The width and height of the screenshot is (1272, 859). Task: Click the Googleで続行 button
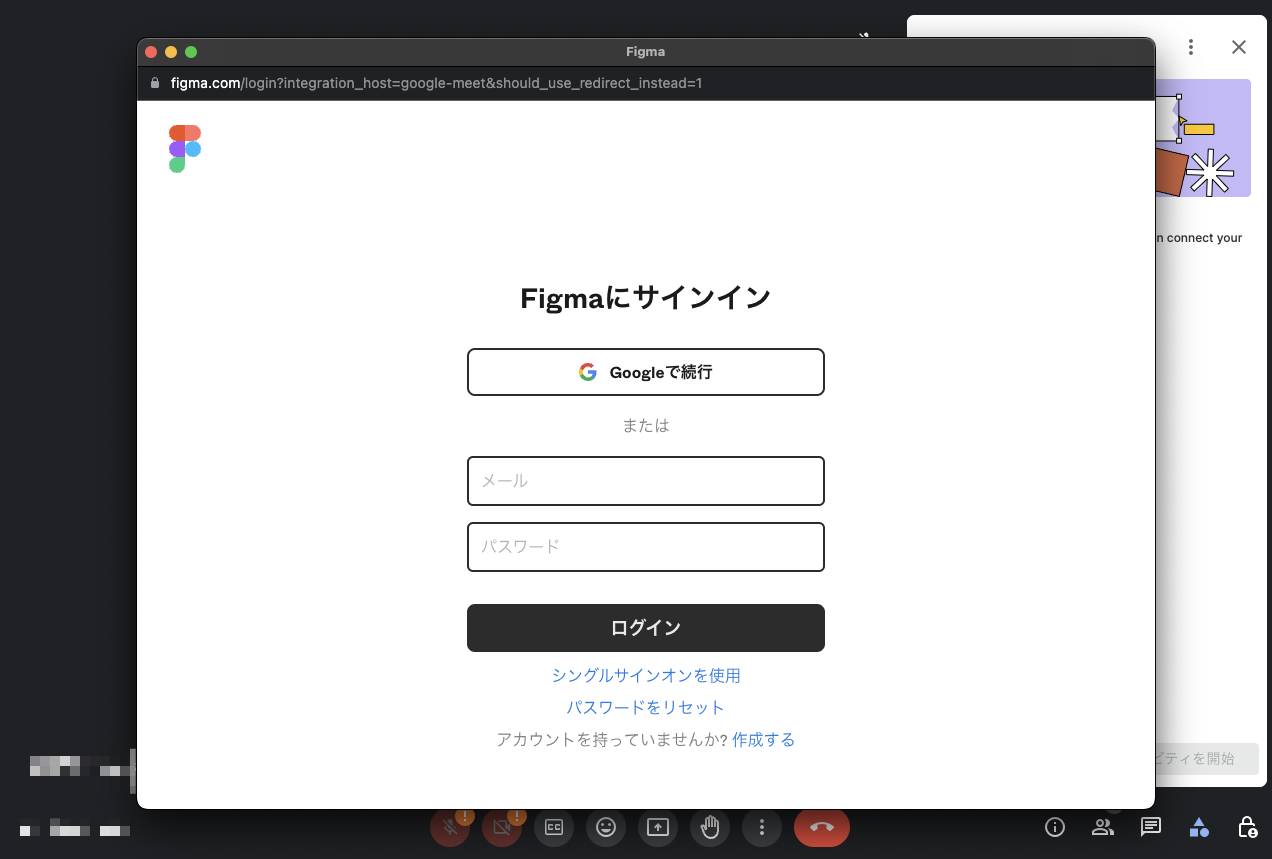(645, 371)
